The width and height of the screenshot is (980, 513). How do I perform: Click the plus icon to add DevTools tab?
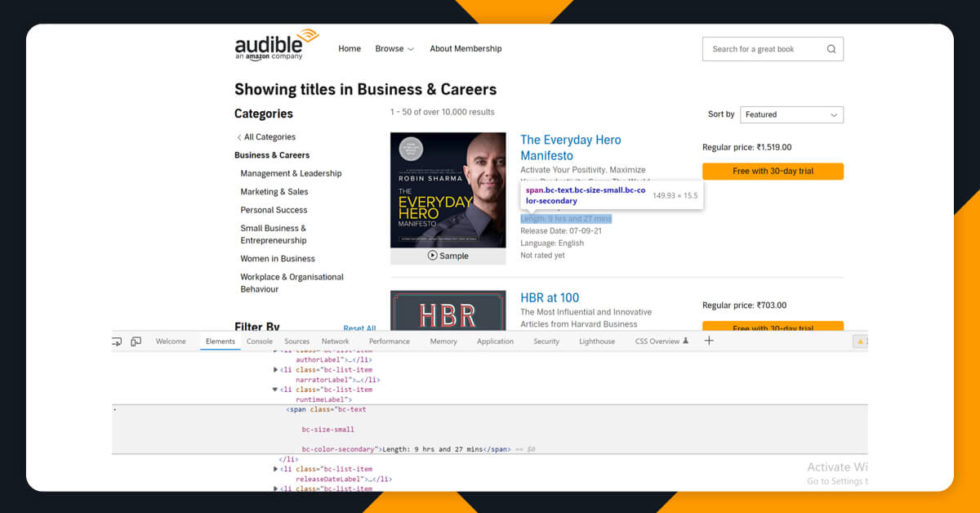click(709, 341)
